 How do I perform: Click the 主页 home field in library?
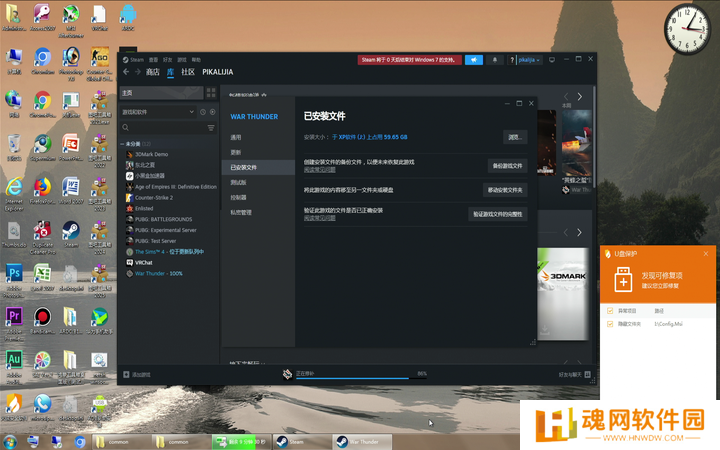click(x=161, y=93)
